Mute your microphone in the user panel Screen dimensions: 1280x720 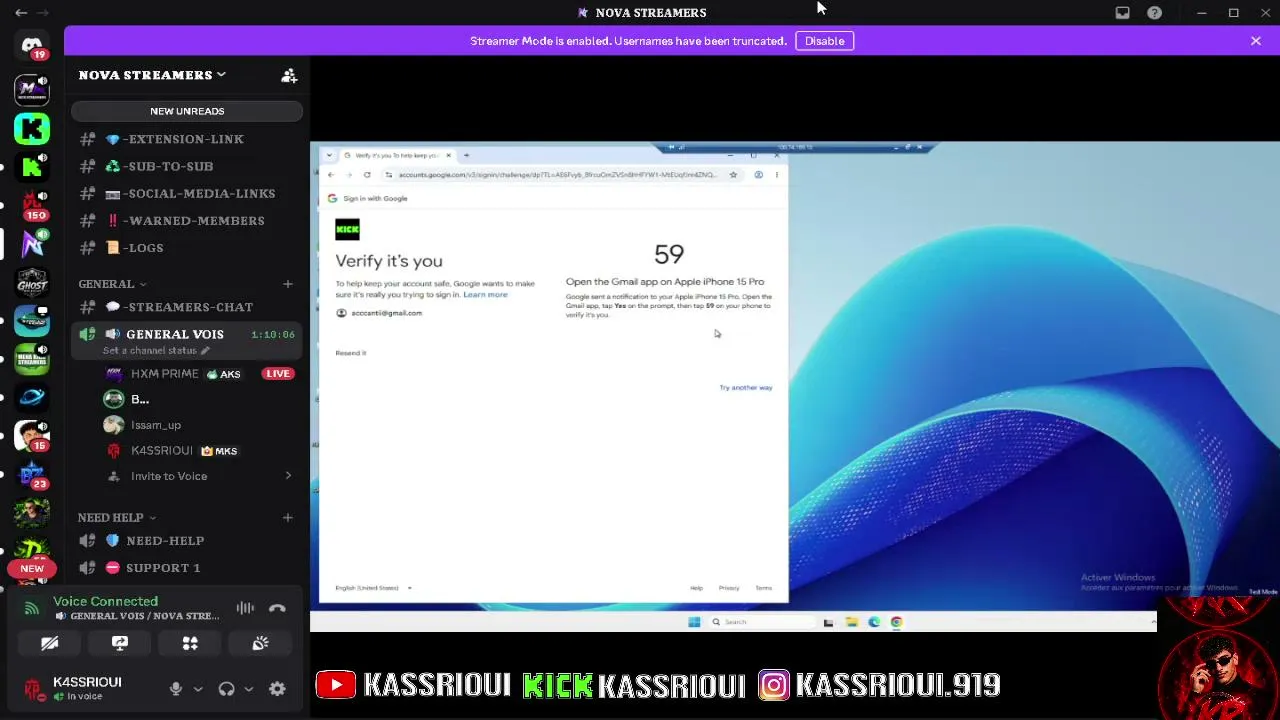(176, 688)
